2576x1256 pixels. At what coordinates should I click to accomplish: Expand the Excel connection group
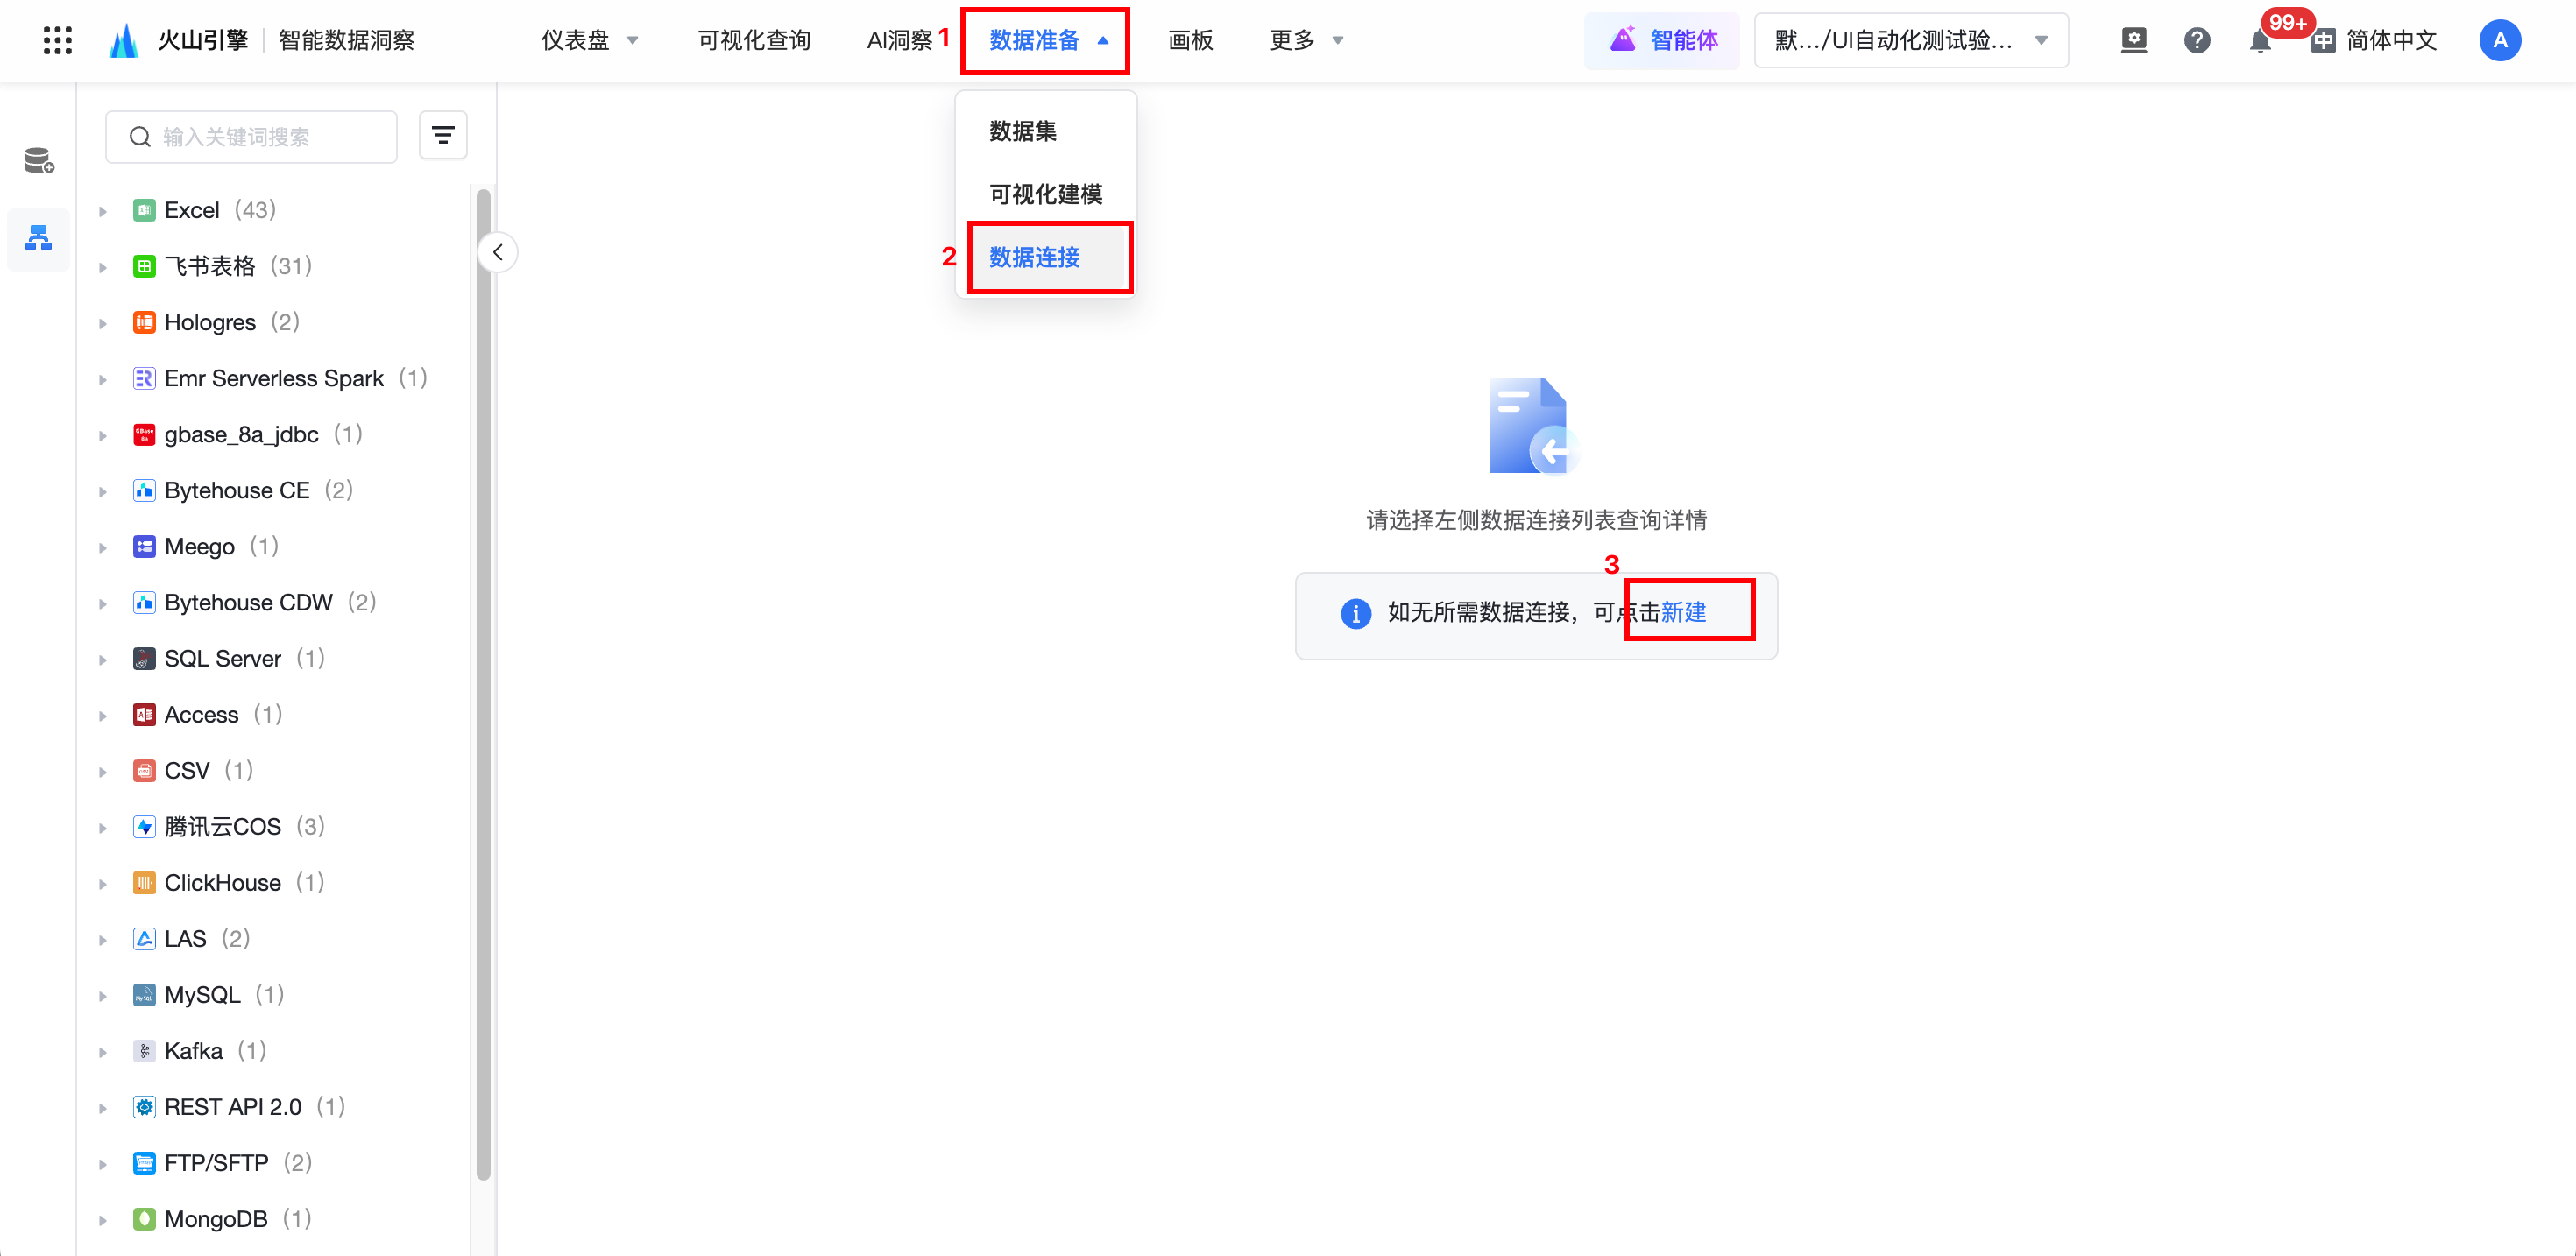(x=103, y=211)
